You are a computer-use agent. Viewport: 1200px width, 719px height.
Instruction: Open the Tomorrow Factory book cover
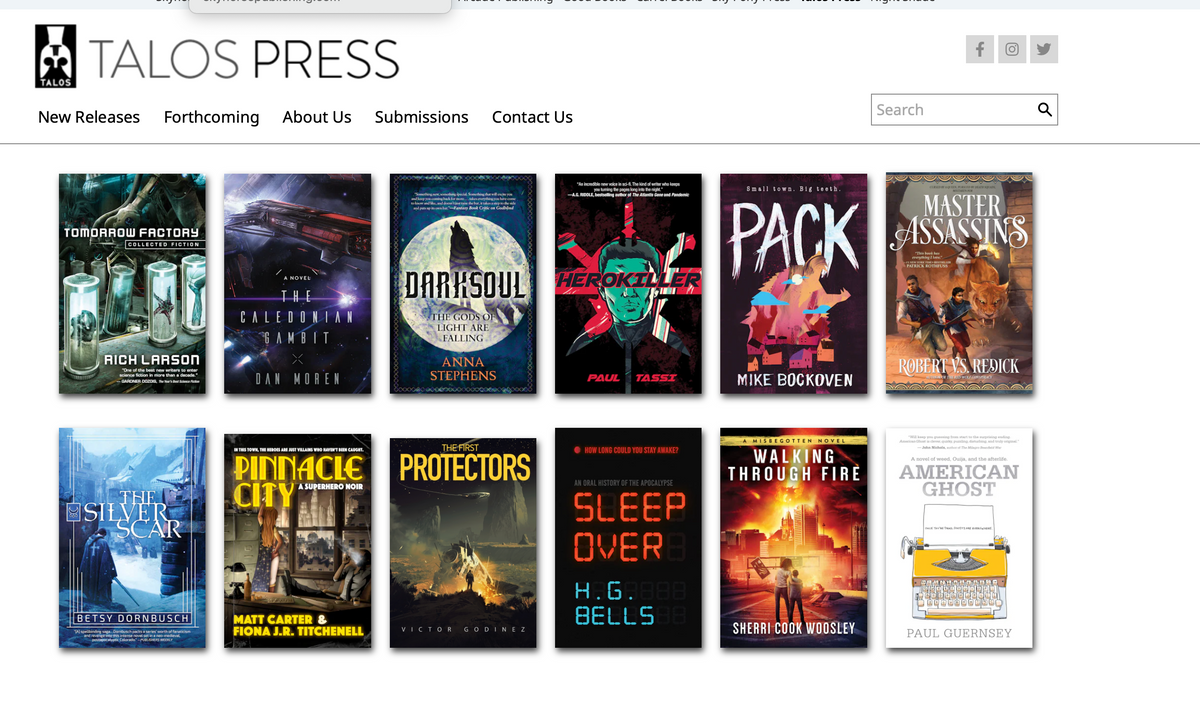tap(132, 283)
